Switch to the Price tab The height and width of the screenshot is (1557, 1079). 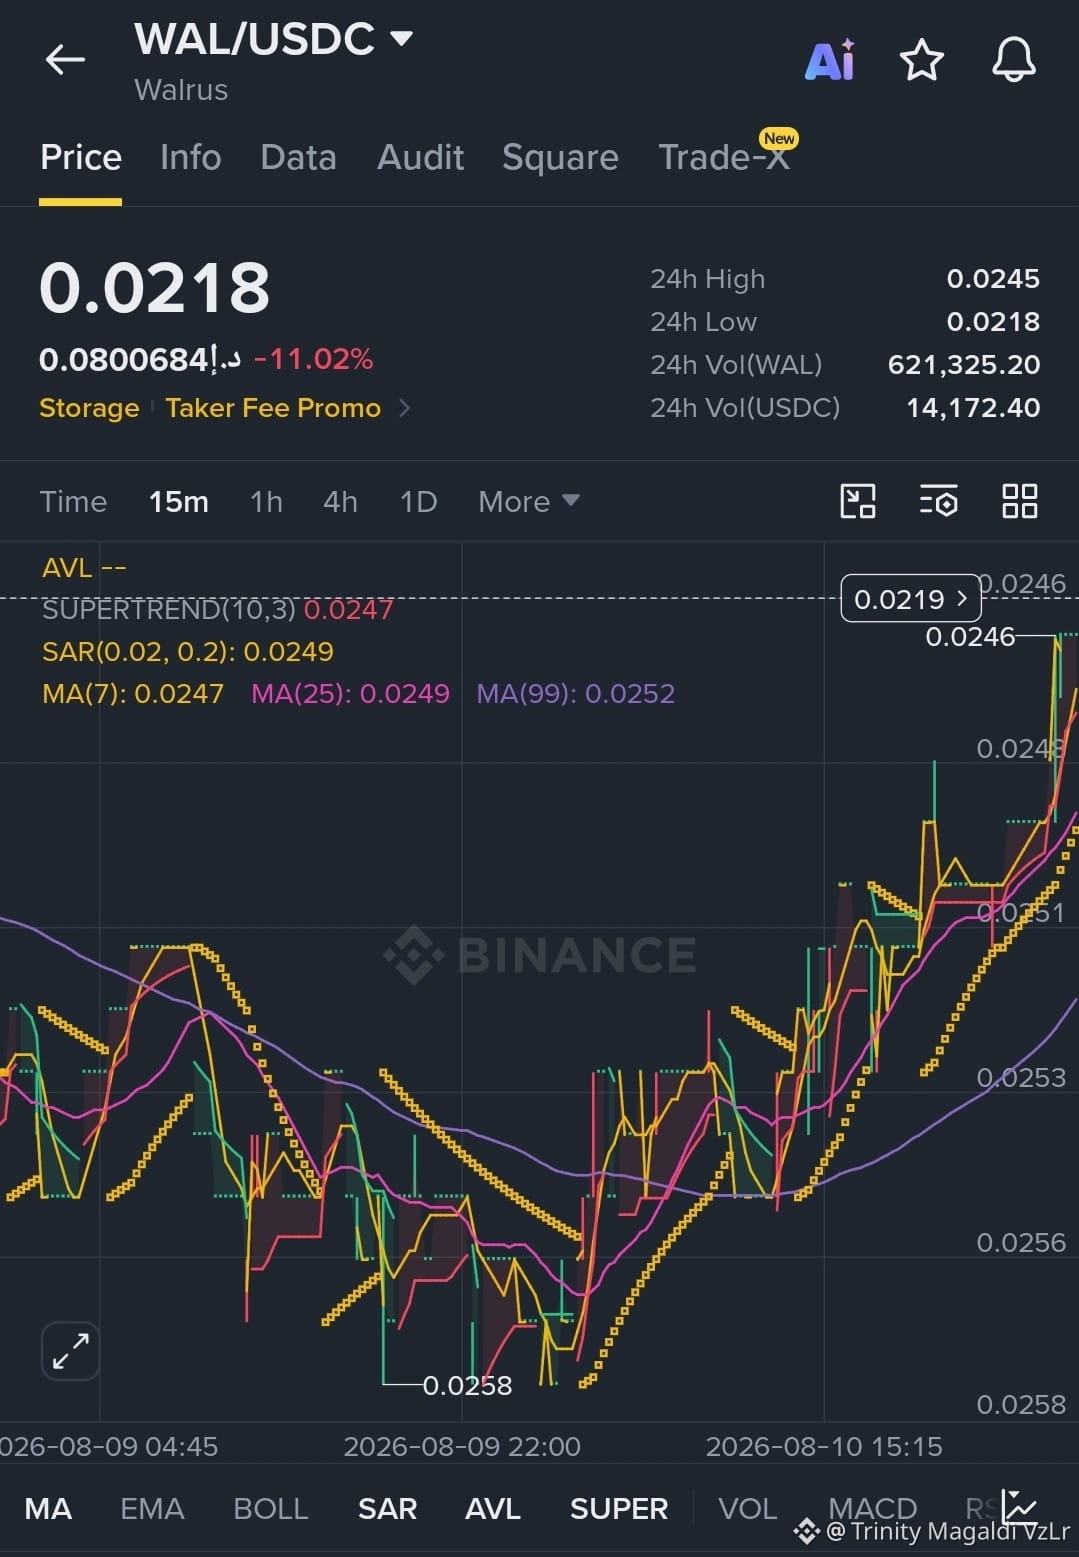point(81,157)
